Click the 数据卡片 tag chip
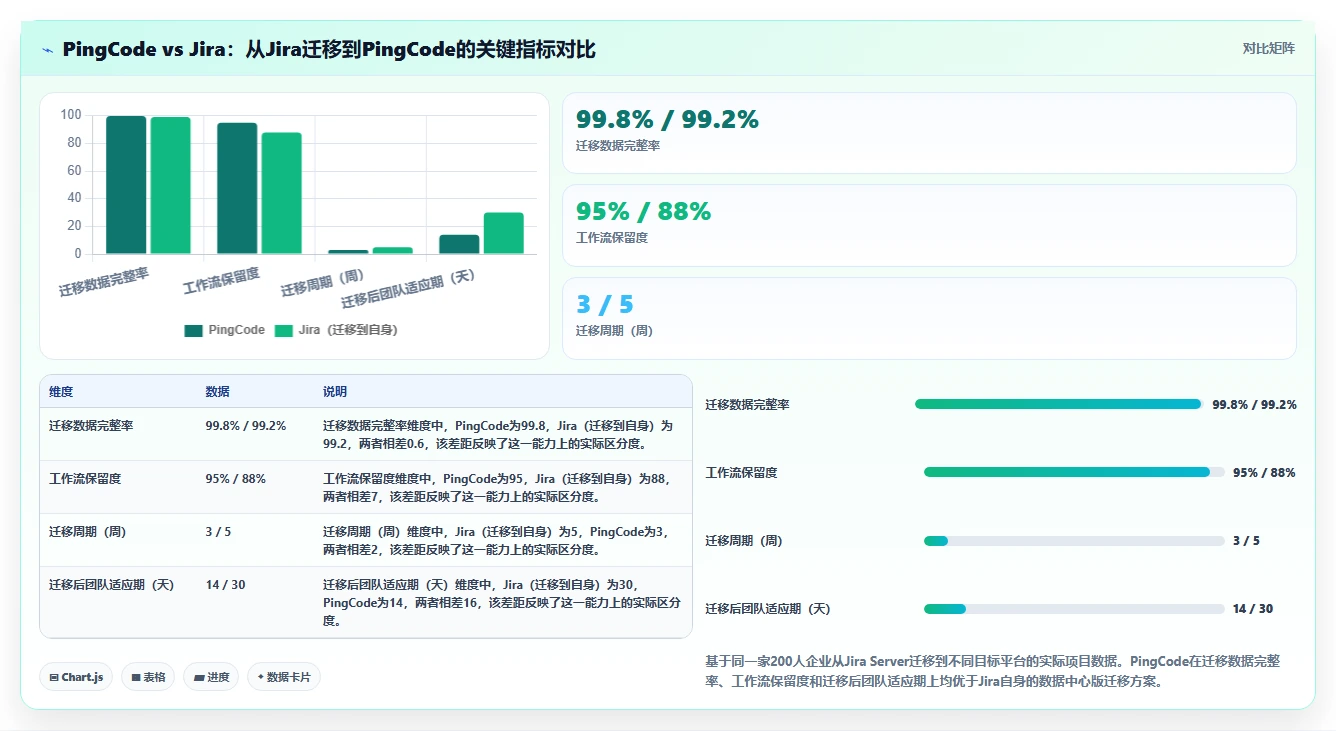The width and height of the screenshot is (1336, 731). (x=284, y=677)
